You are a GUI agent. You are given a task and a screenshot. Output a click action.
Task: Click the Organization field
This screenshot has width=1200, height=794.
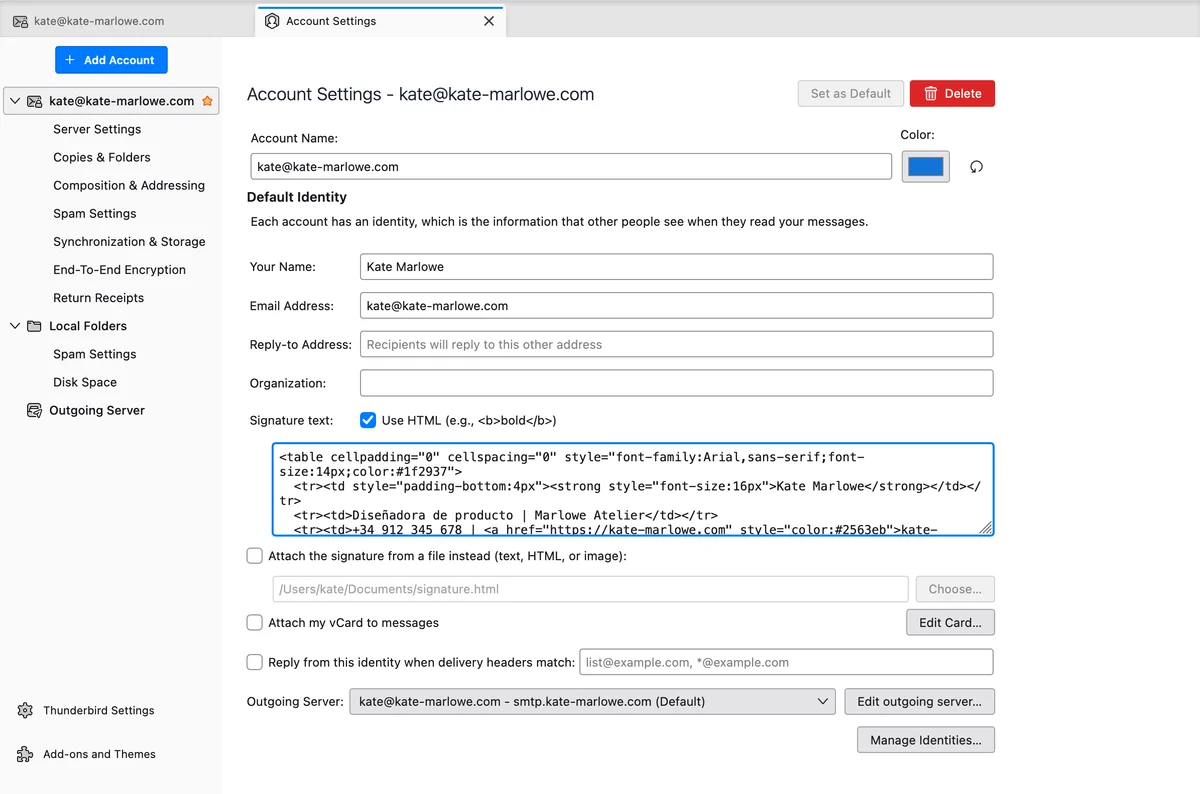point(676,383)
